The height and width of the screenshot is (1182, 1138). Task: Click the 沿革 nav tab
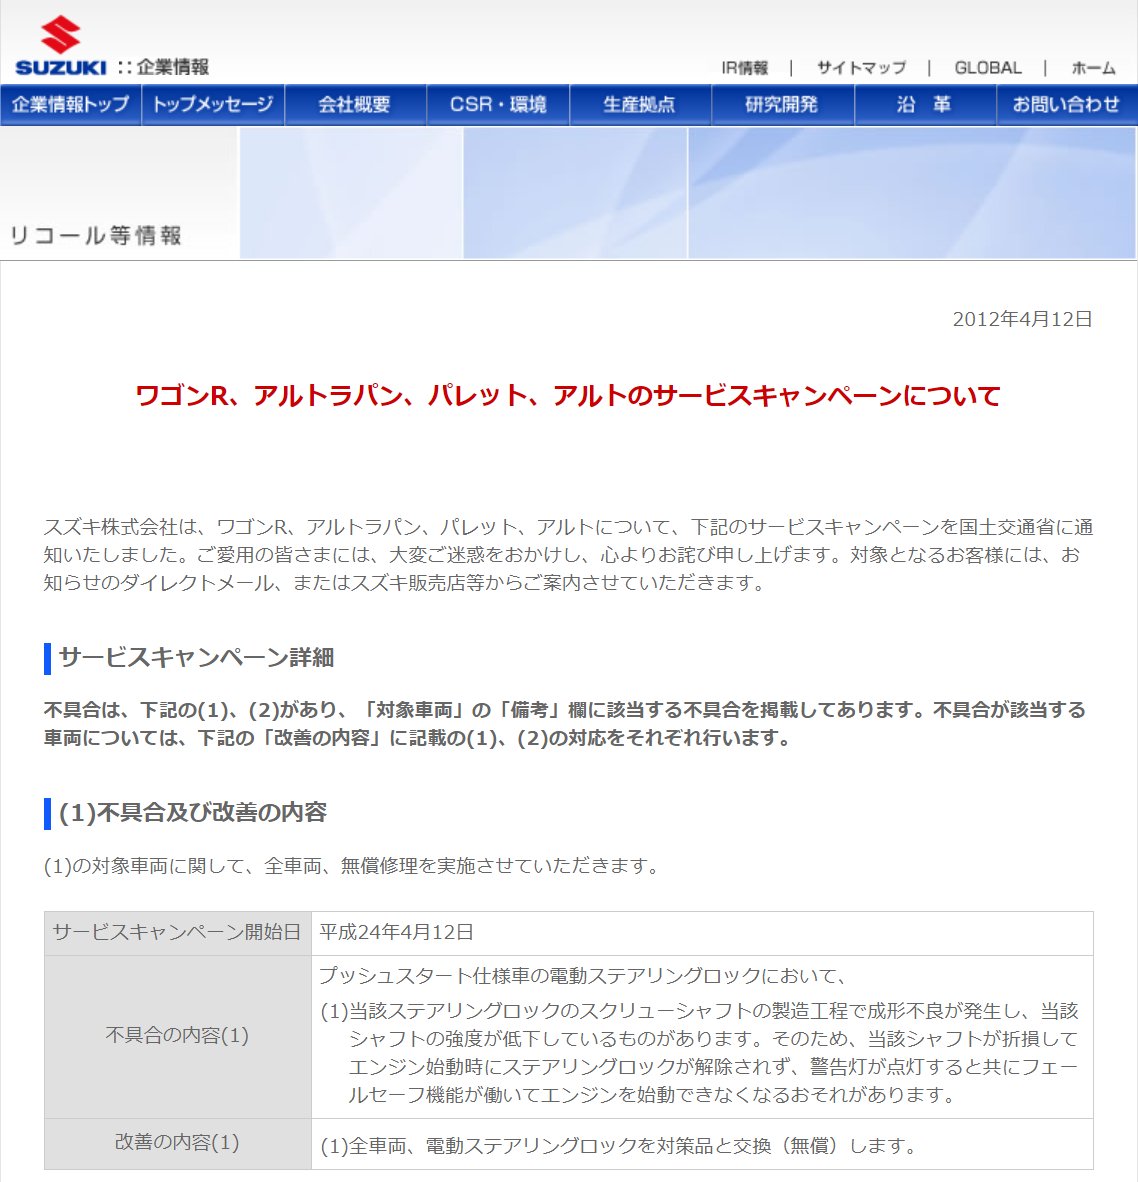[x=925, y=104]
